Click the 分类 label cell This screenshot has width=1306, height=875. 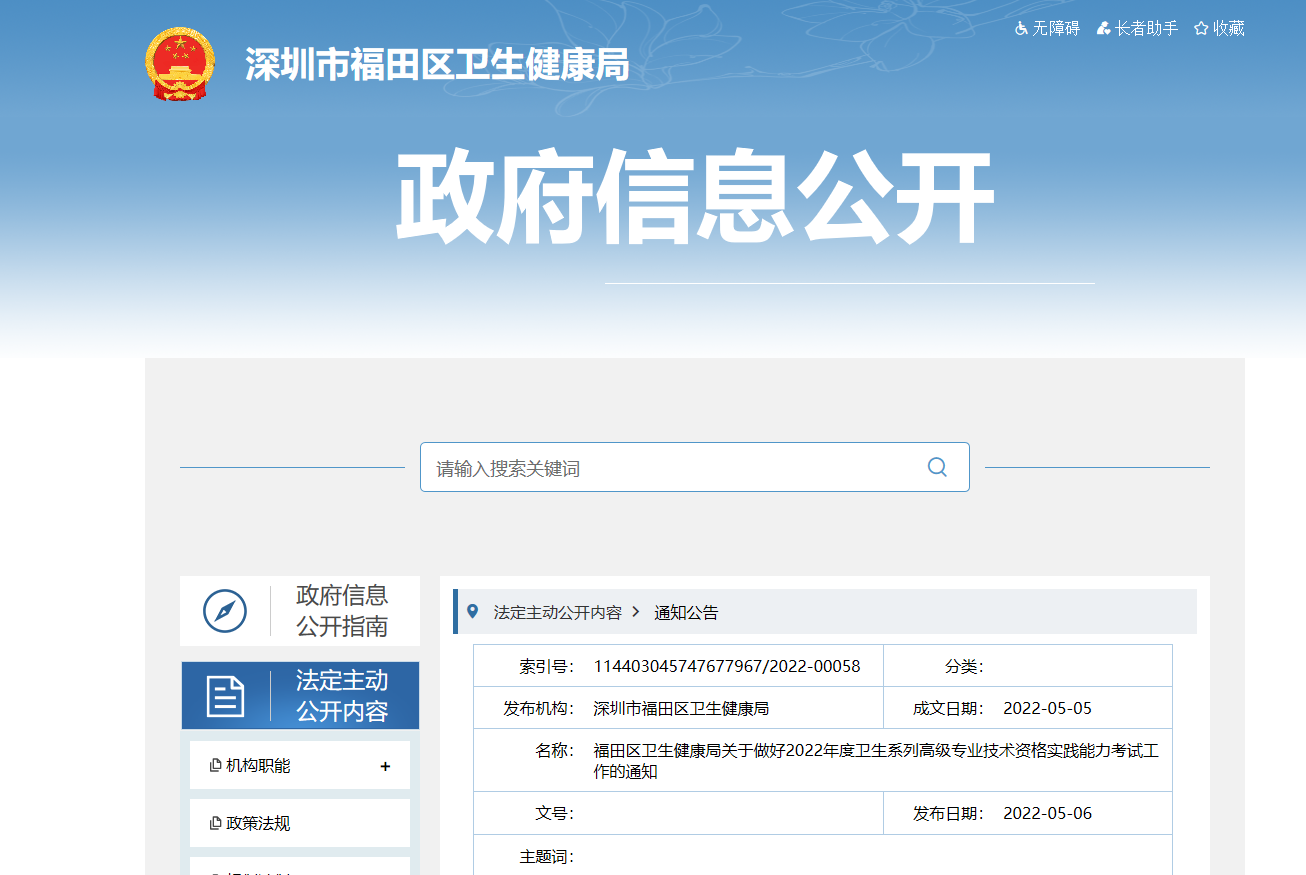pyautogui.click(x=964, y=666)
